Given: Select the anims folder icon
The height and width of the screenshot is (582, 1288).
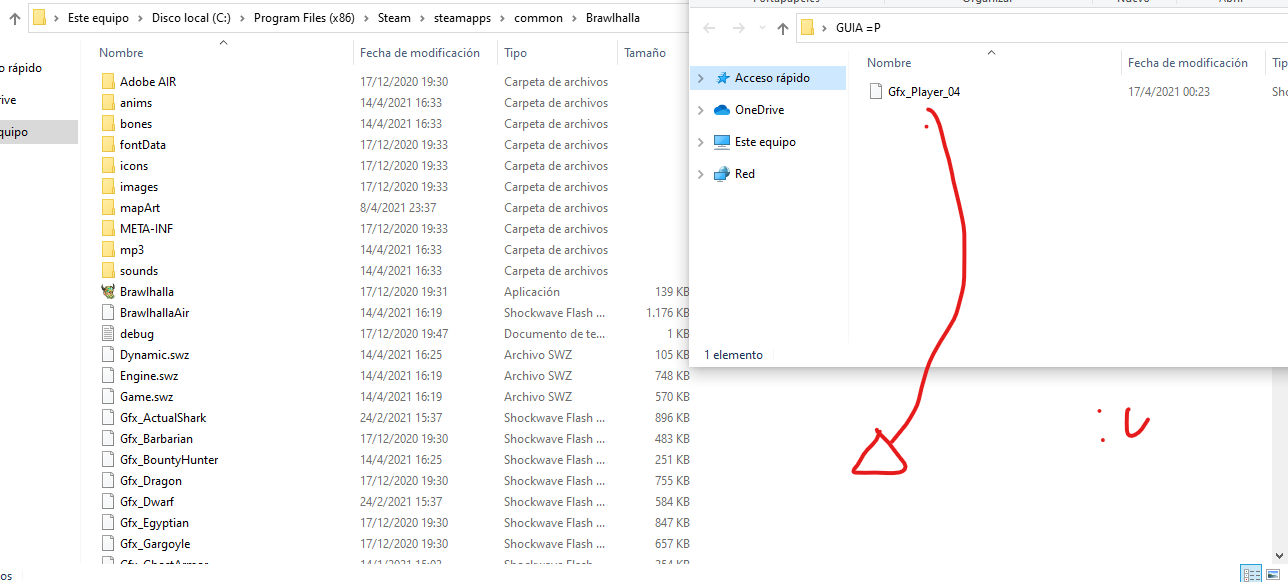Looking at the screenshot, I should click(108, 102).
